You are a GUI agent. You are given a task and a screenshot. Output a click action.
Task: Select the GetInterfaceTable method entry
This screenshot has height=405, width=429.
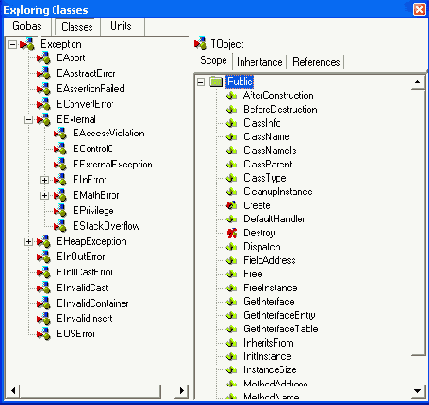(x=281, y=329)
